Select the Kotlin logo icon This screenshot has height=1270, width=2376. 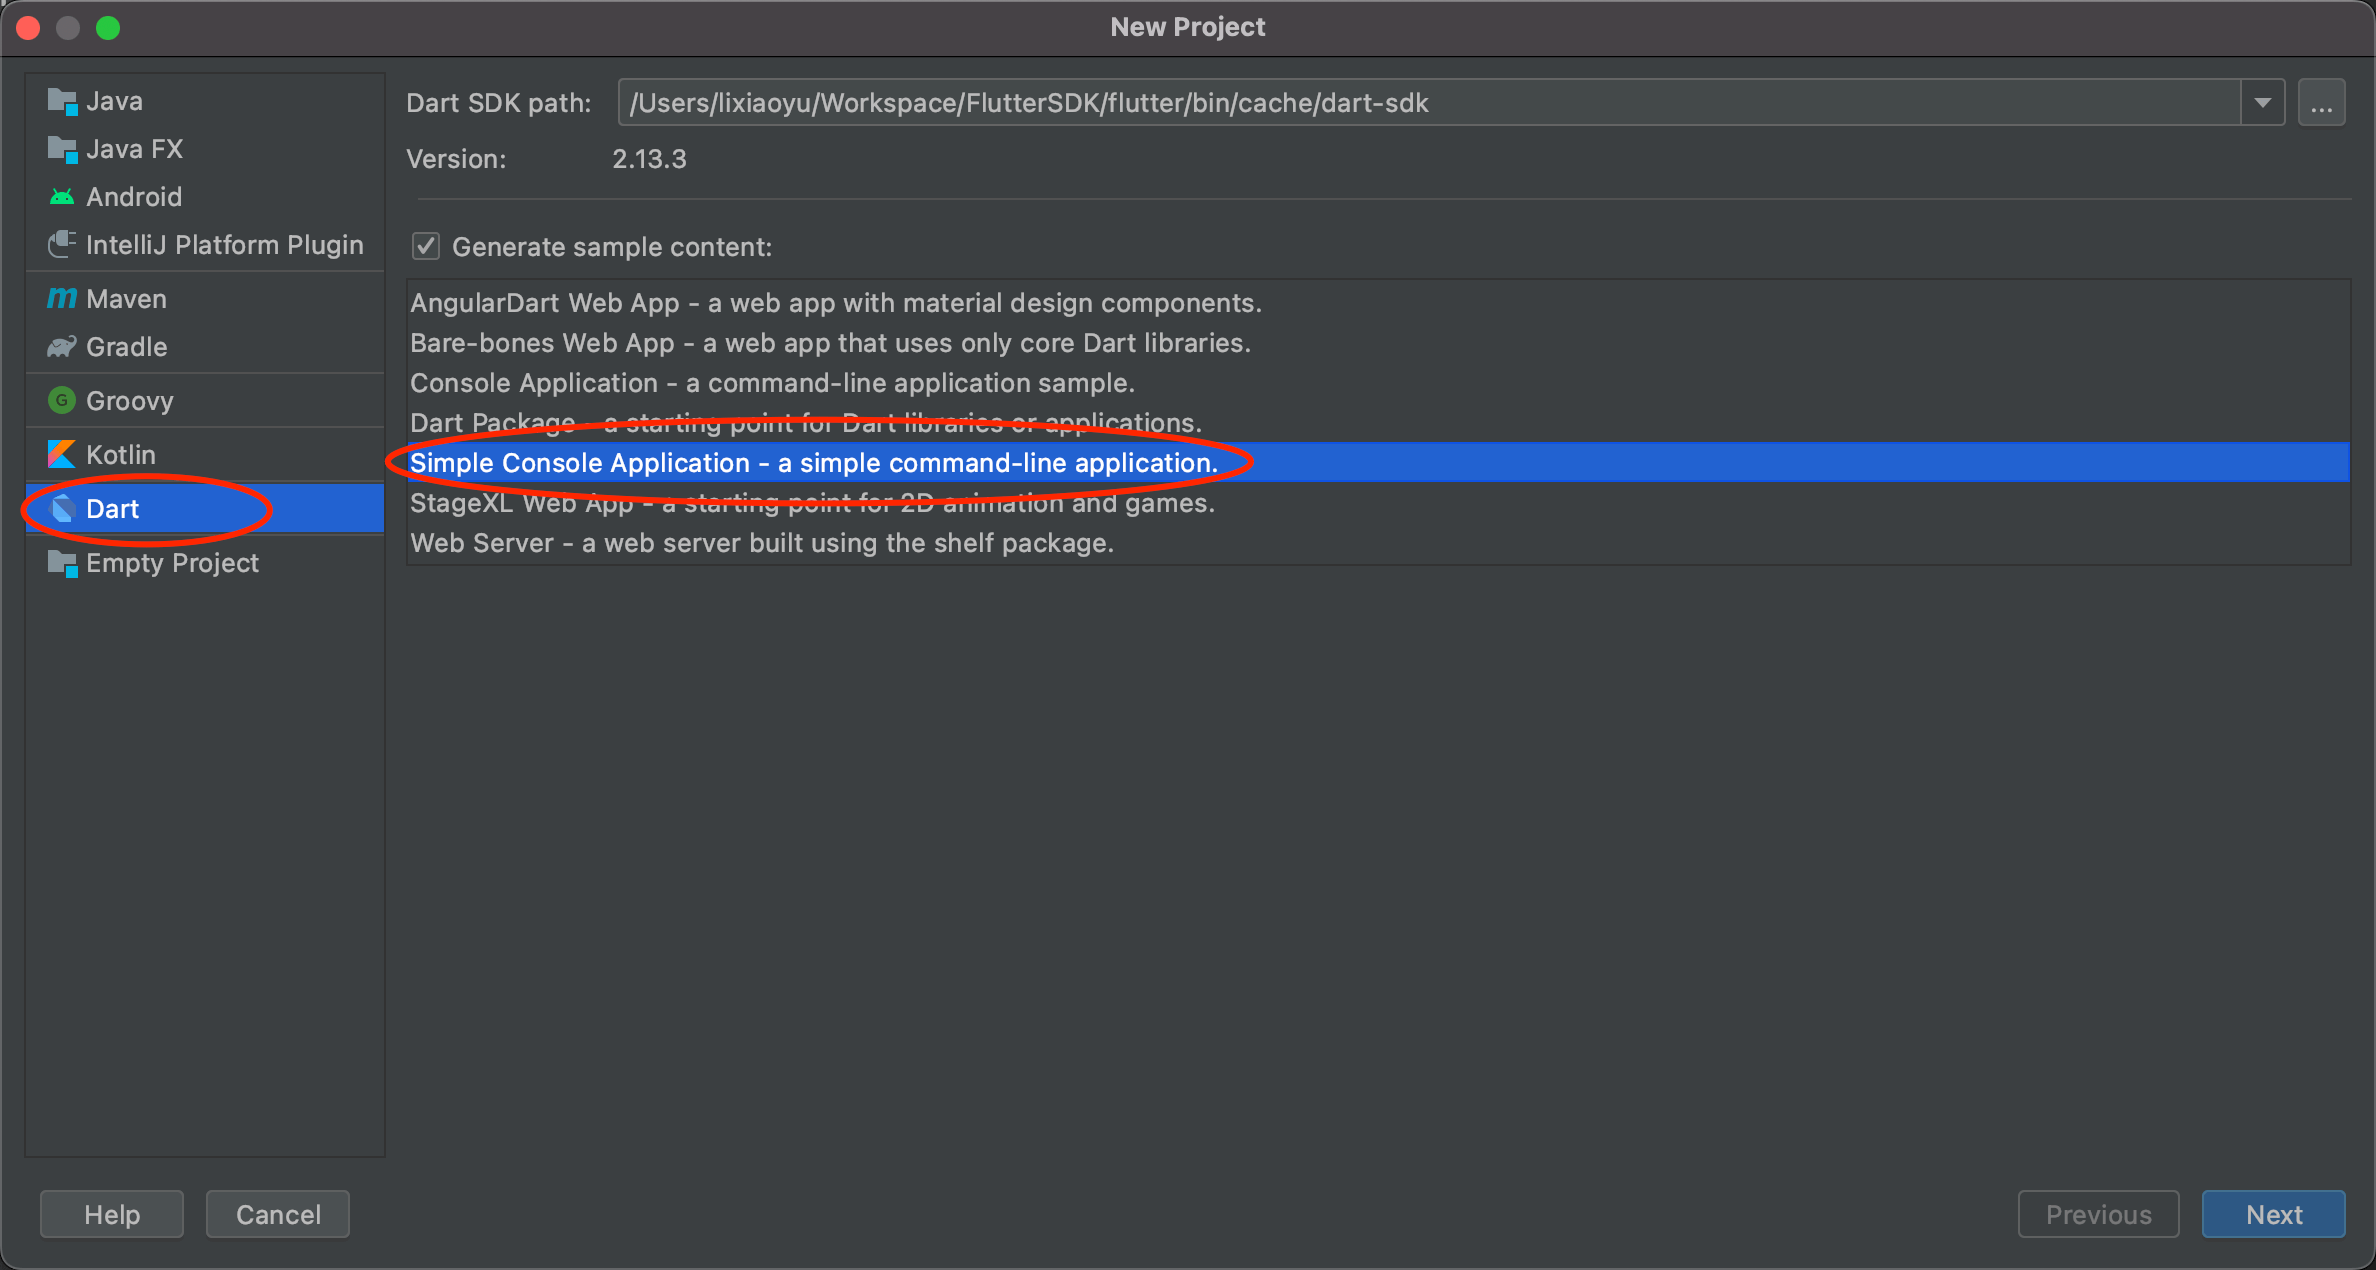pos(62,455)
